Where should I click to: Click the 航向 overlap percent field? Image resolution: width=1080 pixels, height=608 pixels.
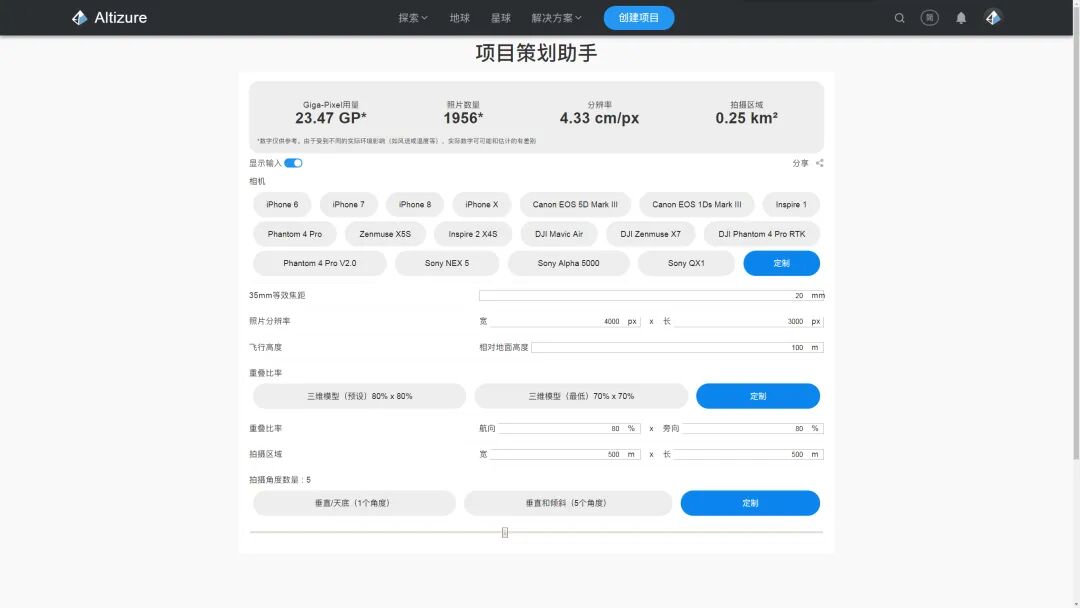click(569, 428)
